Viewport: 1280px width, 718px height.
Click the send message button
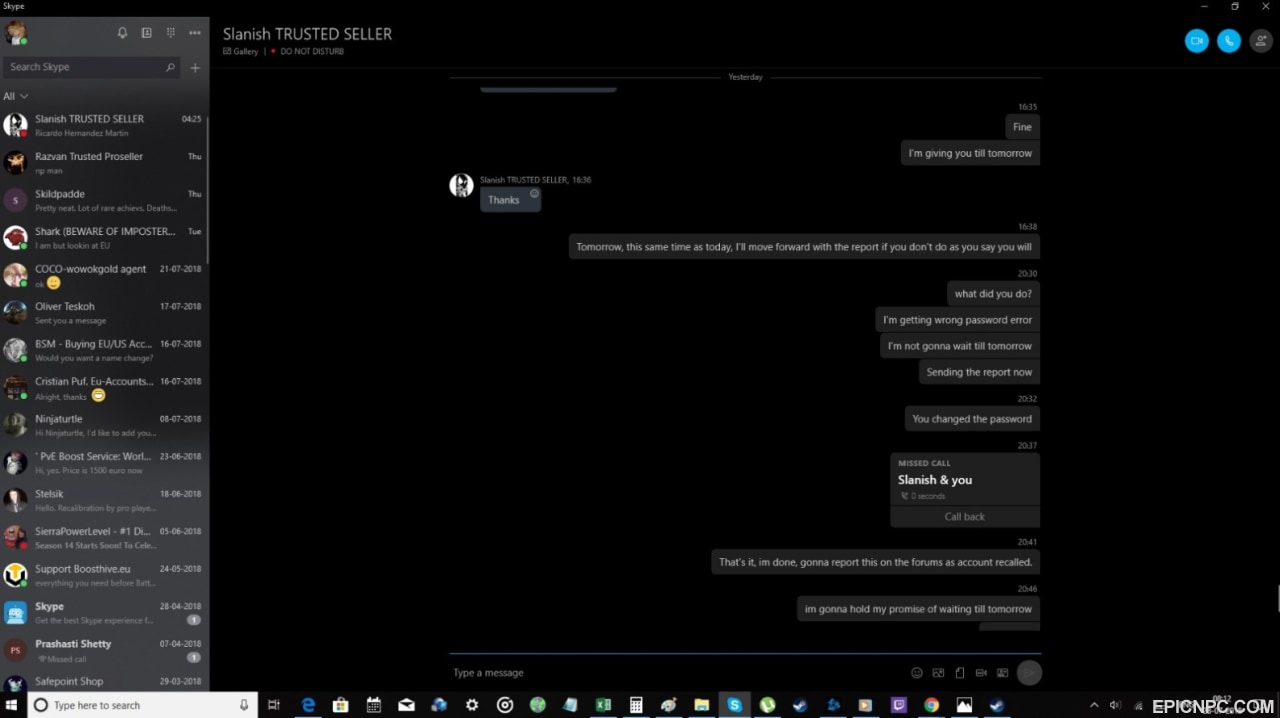click(x=1029, y=673)
